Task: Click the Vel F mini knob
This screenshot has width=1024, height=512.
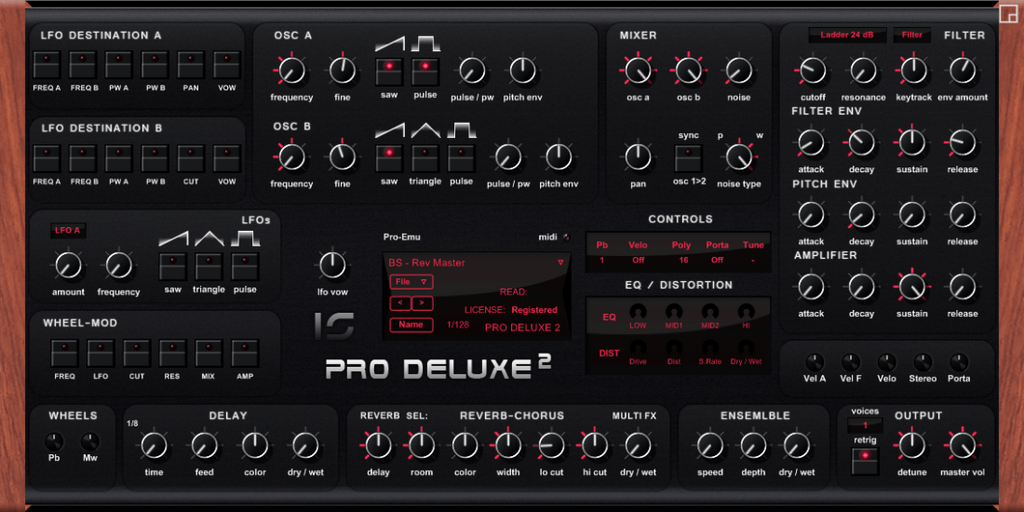Action: click(850, 362)
